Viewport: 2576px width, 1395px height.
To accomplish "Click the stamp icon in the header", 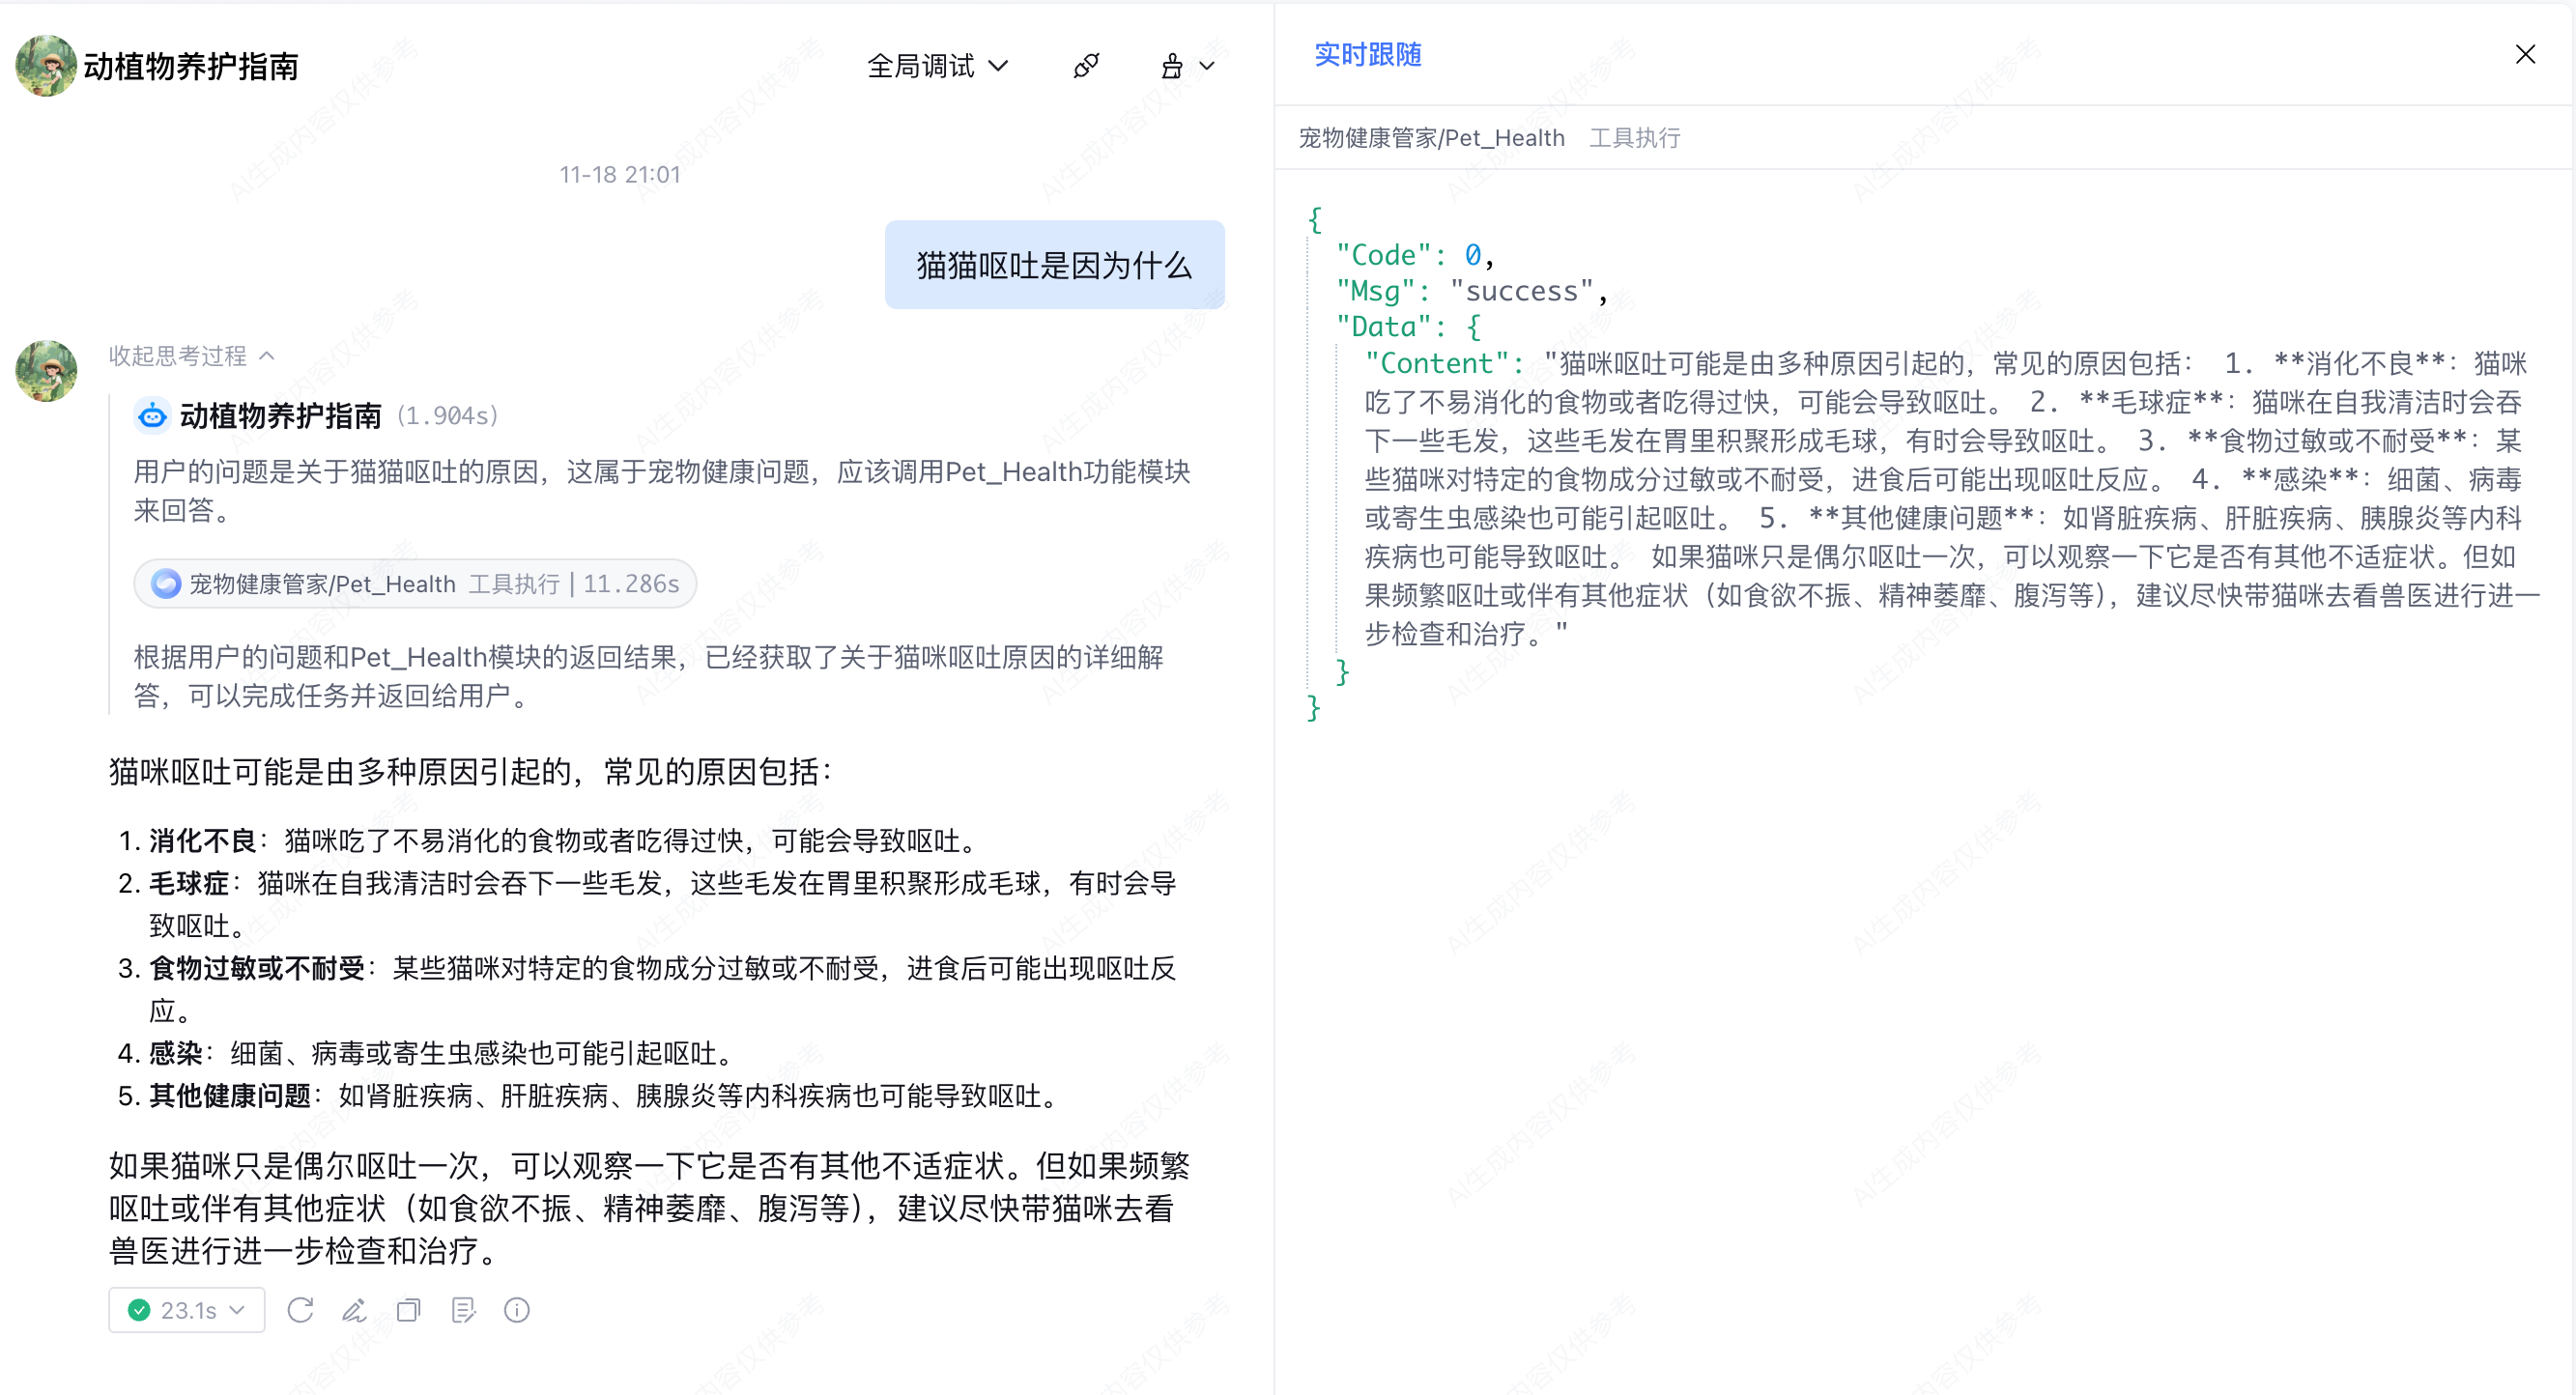I will click(1172, 66).
